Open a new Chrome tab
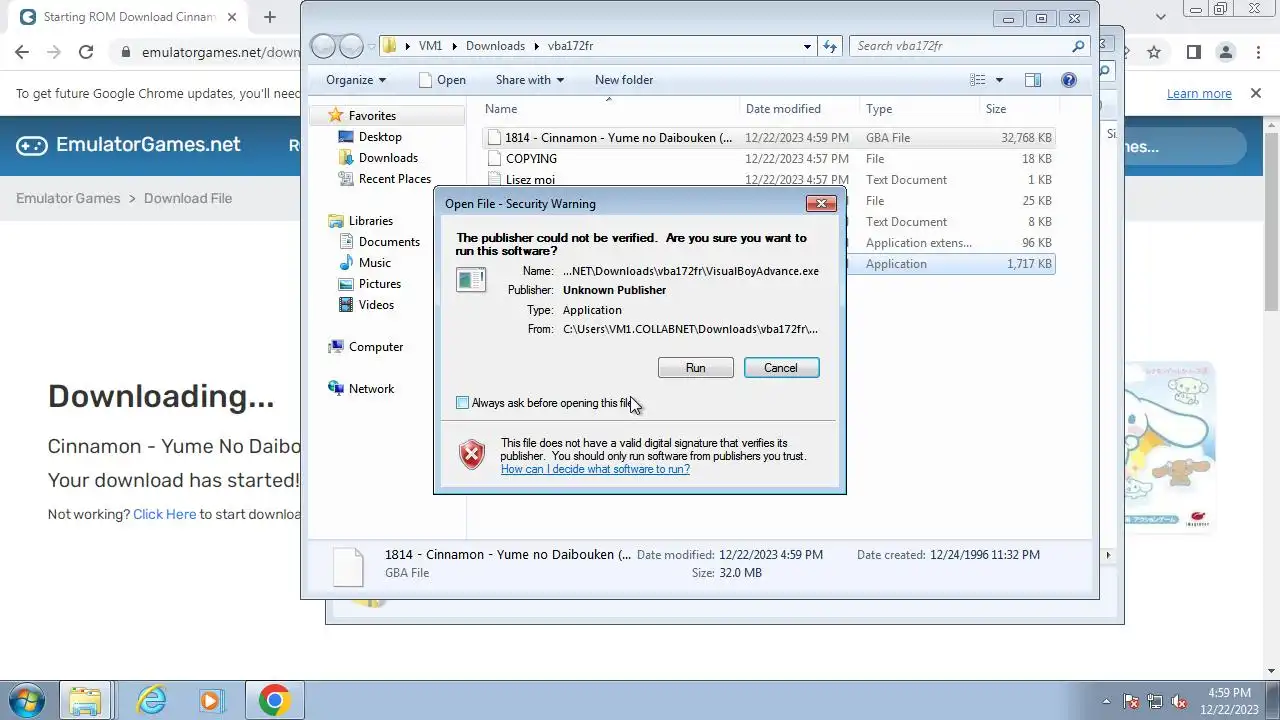The image size is (1280, 720). (270, 17)
